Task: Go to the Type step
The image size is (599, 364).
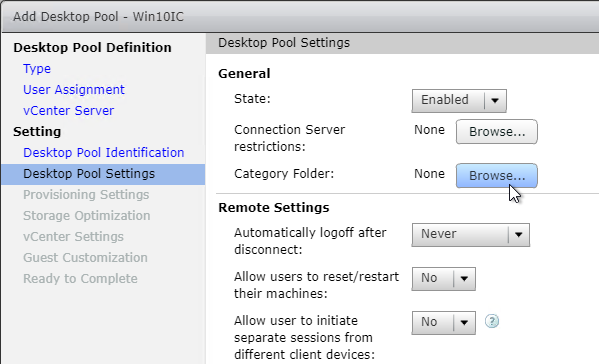Action: 37,69
